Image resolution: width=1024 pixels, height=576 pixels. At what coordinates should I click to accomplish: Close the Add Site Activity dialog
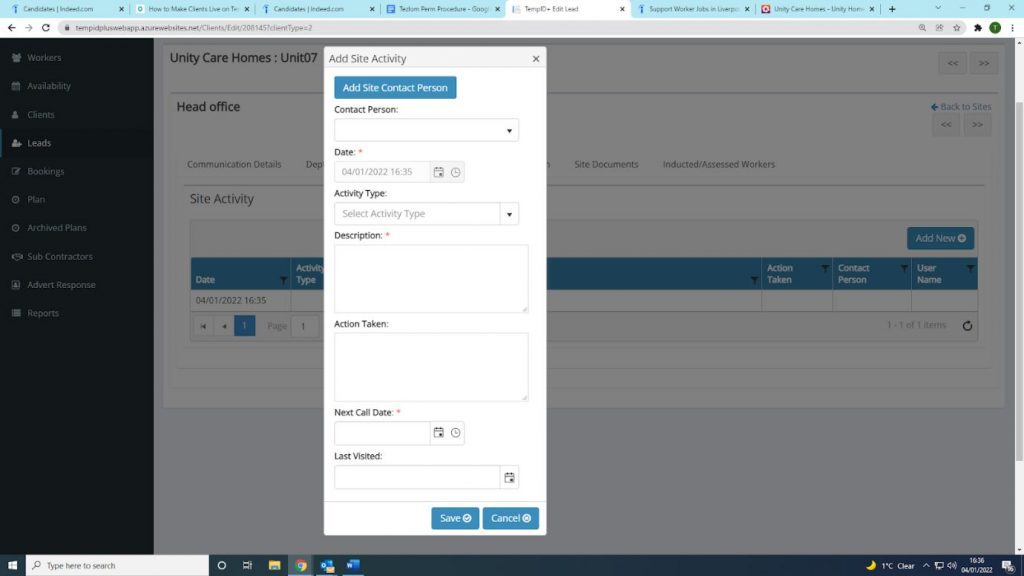point(536,59)
